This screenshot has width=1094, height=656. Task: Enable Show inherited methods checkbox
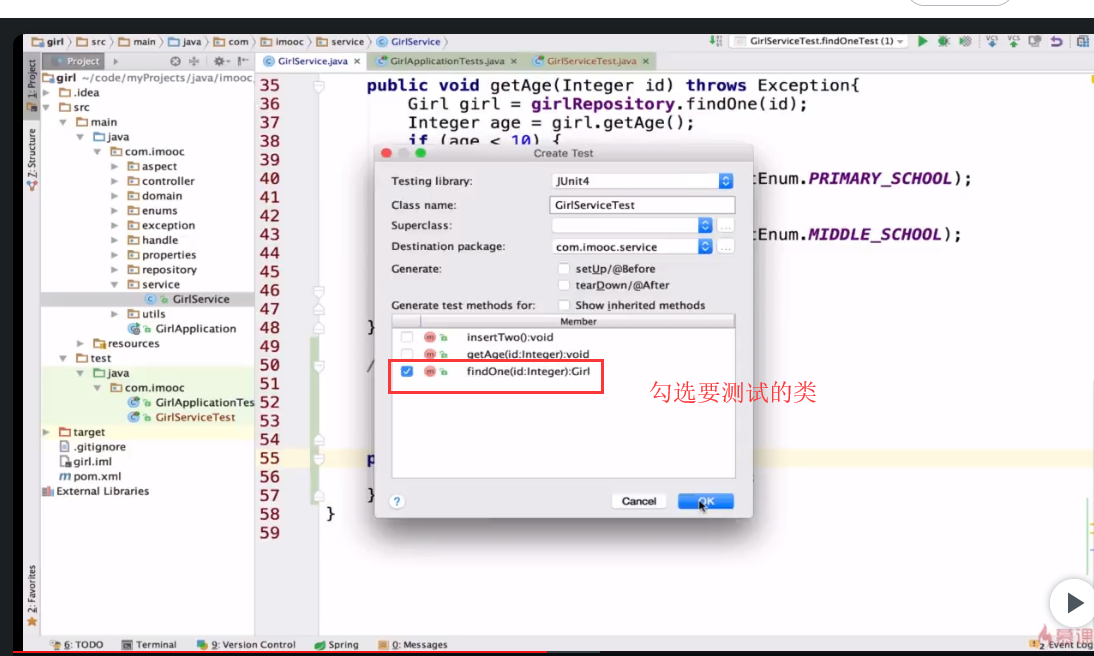point(564,305)
